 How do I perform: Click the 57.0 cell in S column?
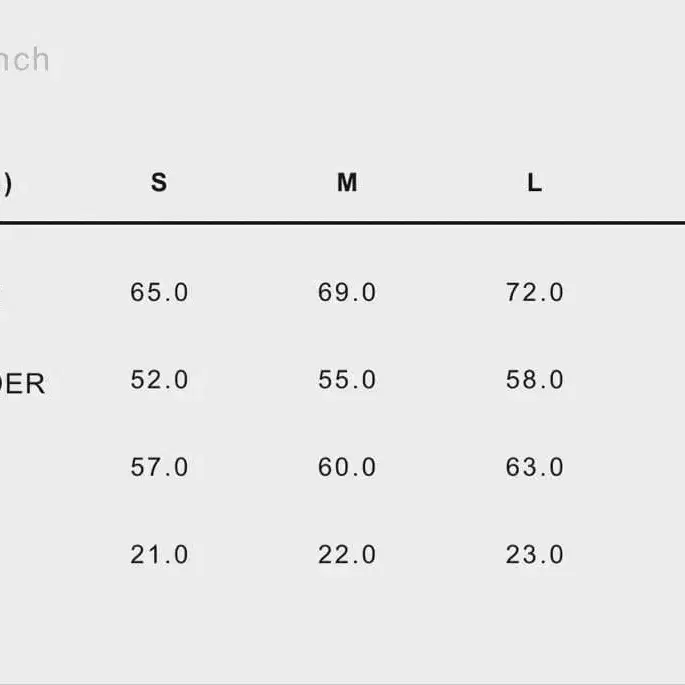[159, 467]
